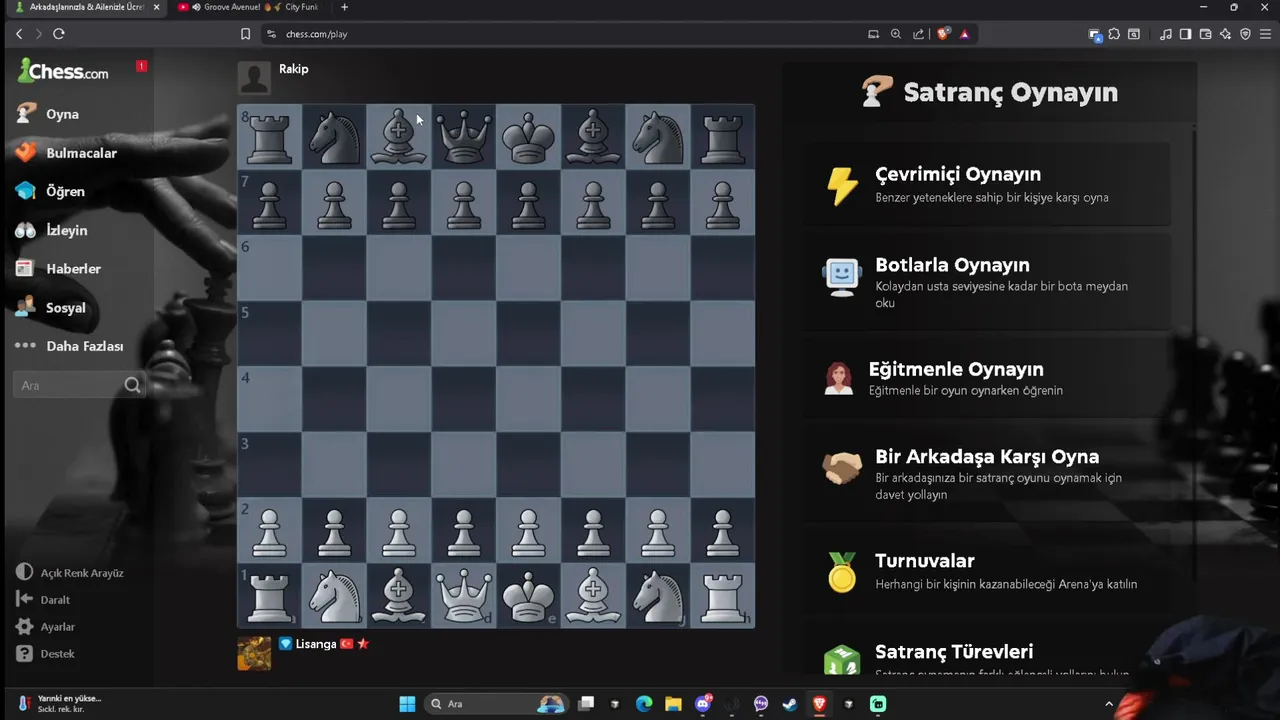The height and width of the screenshot is (720, 1280).
Task: Open the Leo AI sparkle icon
Action: click(1225, 34)
